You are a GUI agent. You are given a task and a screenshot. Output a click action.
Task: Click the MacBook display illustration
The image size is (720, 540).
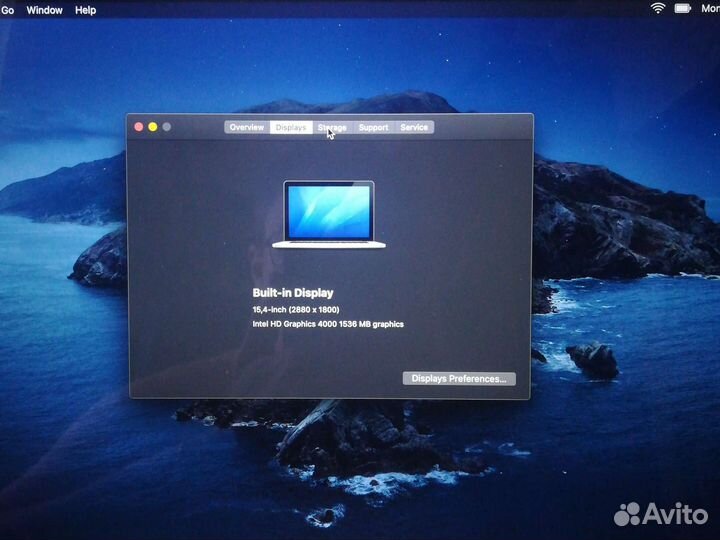tap(329, 214)
